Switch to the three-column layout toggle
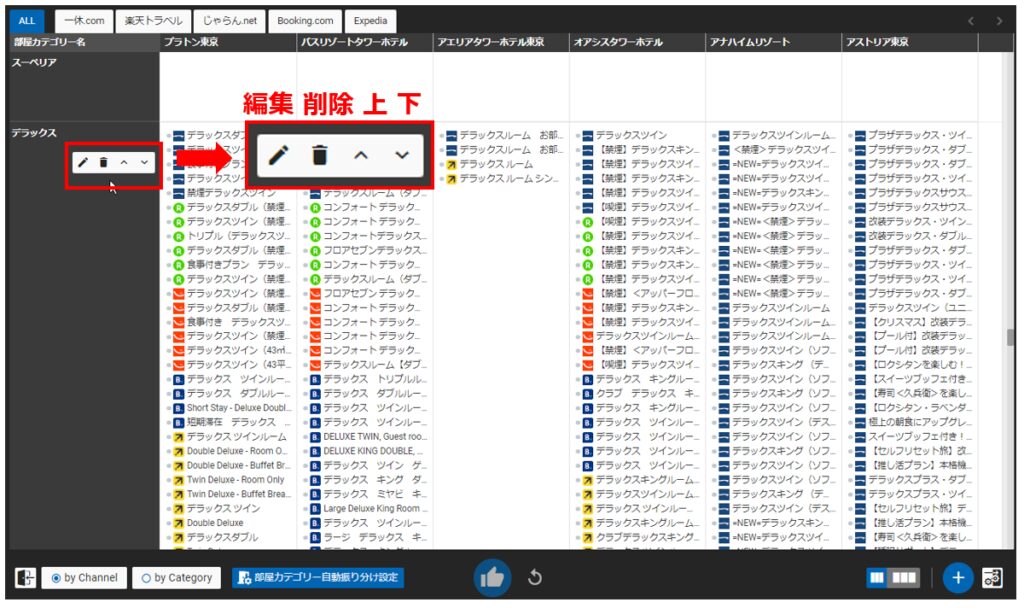Image resolution: width=1024 pixels, height=608 pixels. 904,577
